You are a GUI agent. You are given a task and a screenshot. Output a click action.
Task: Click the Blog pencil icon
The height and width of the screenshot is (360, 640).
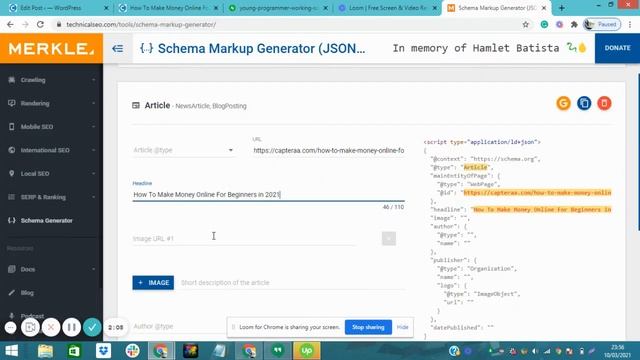pos(11,293)
